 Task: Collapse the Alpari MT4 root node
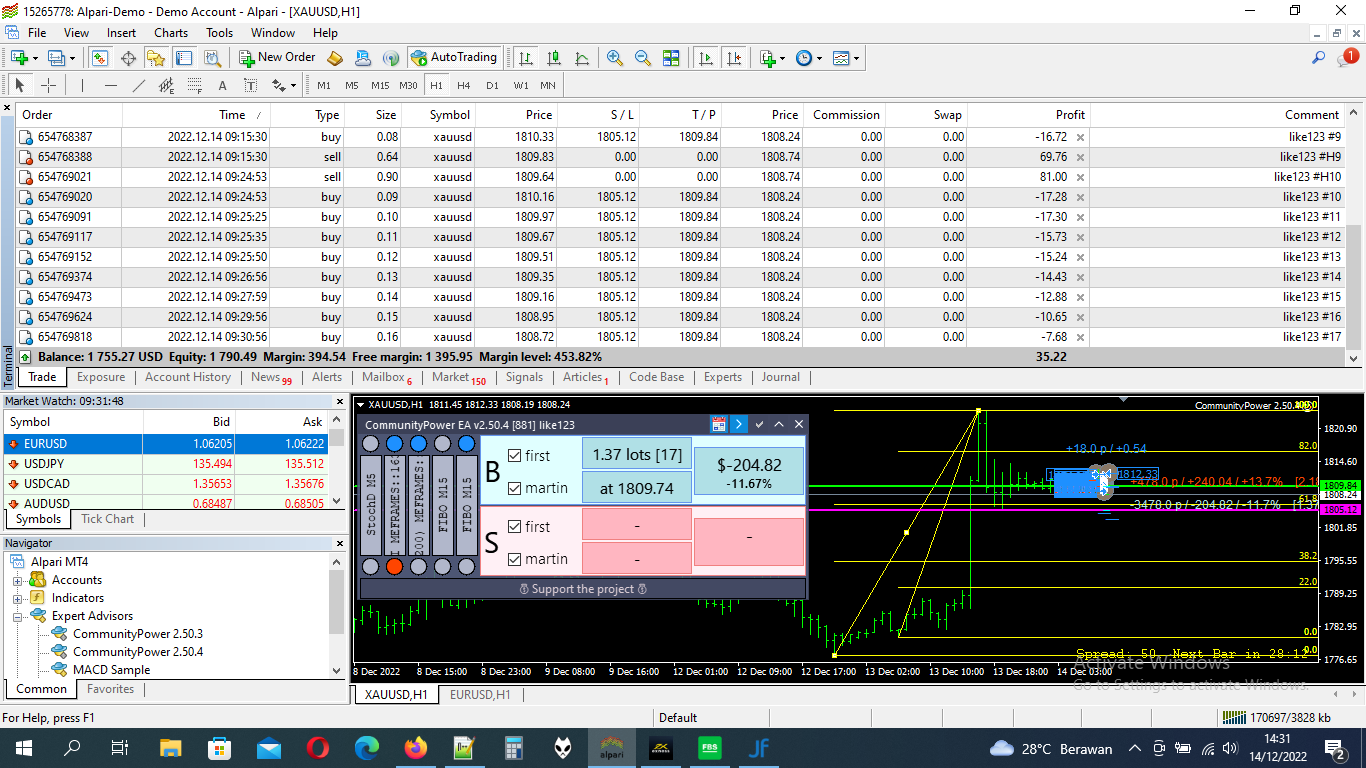tap(18, 562)
